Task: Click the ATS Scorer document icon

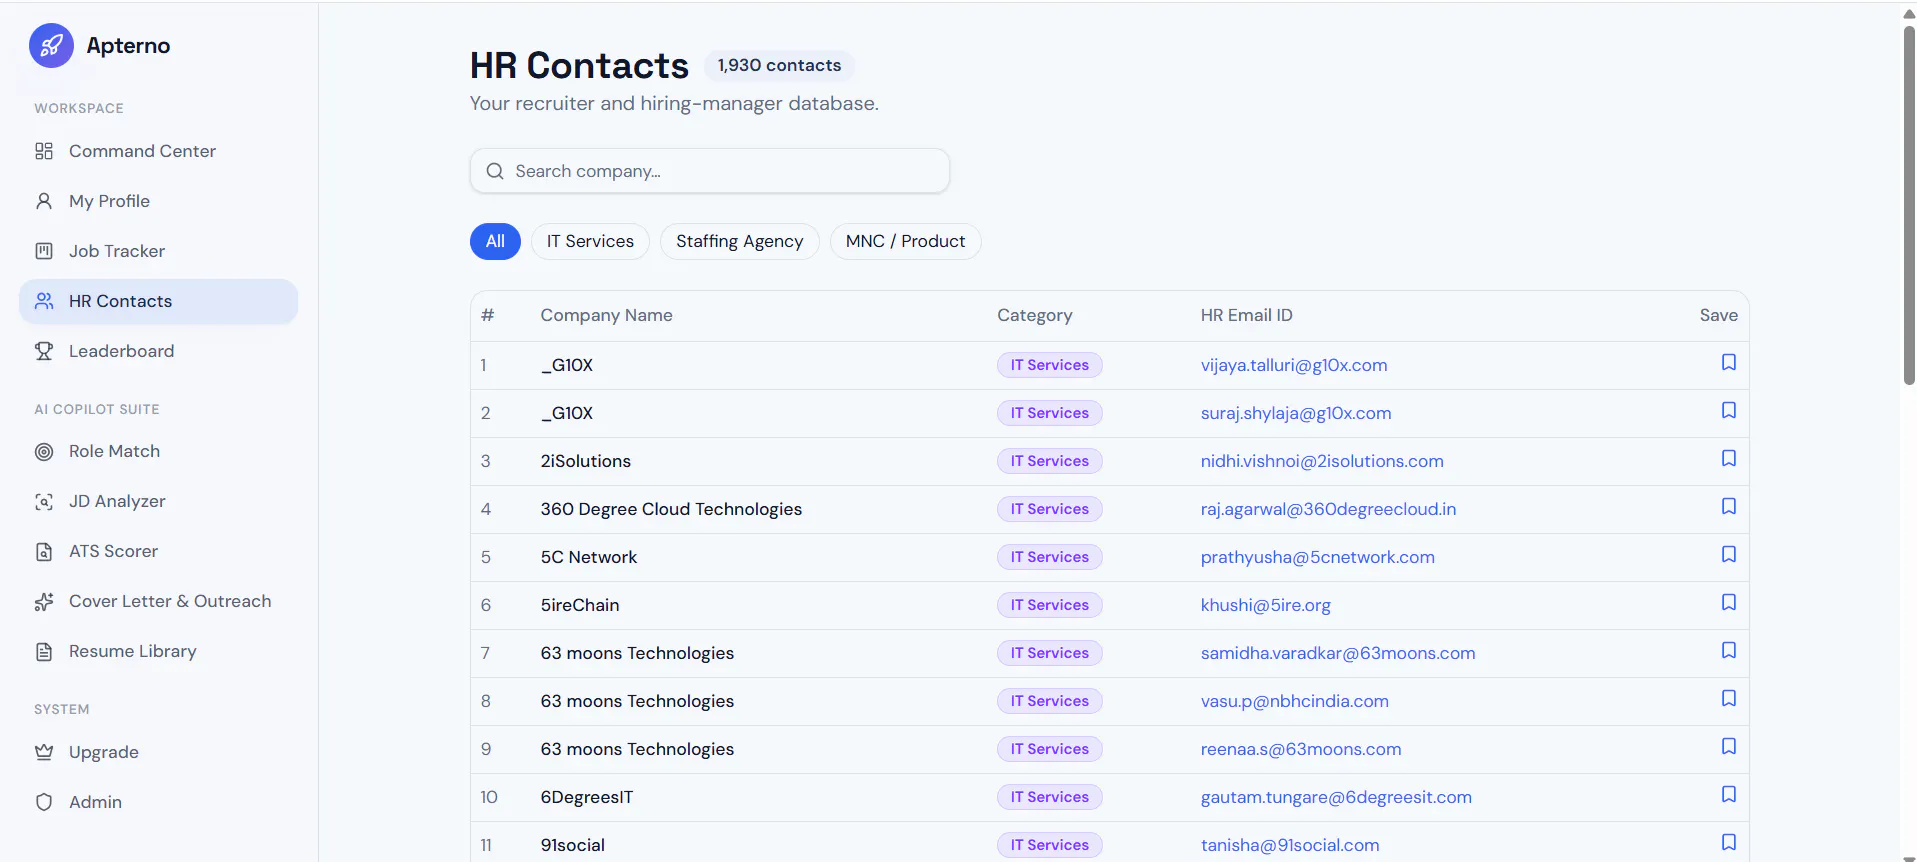Action: [x=44, y=552]
